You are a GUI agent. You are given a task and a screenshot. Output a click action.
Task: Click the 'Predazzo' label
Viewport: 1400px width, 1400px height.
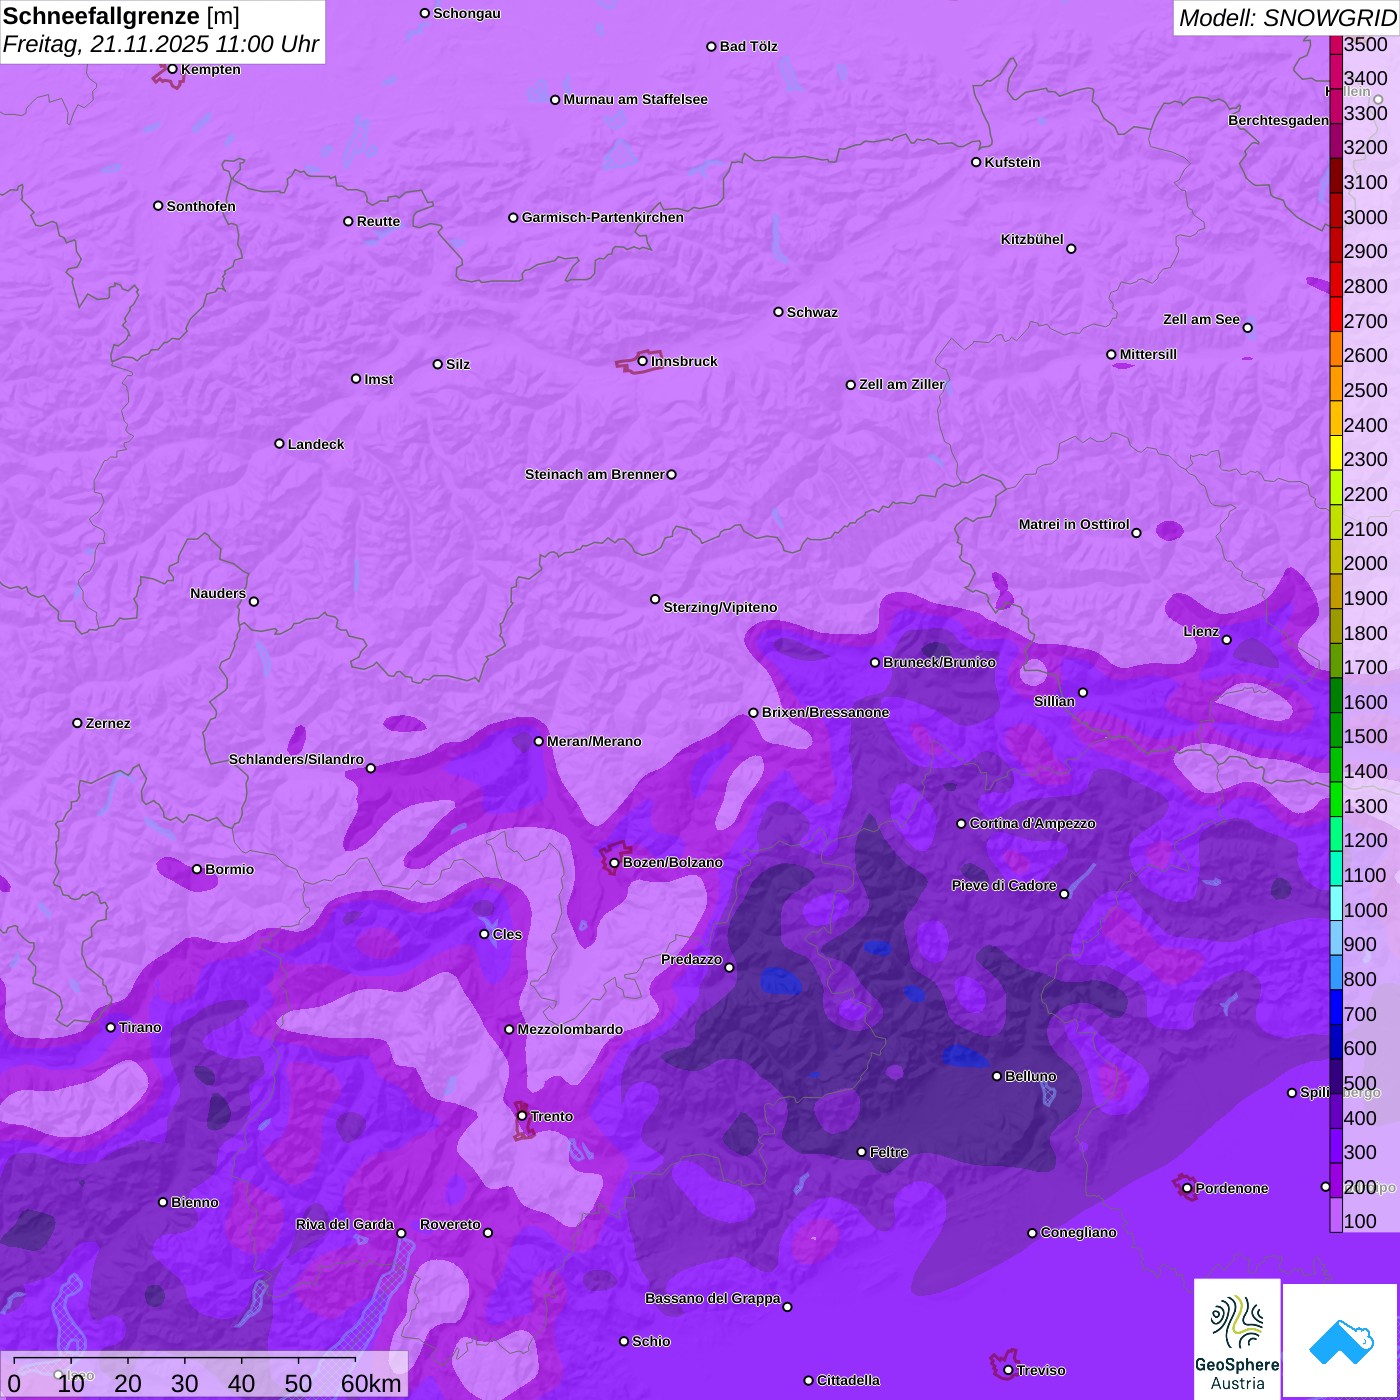691,959
